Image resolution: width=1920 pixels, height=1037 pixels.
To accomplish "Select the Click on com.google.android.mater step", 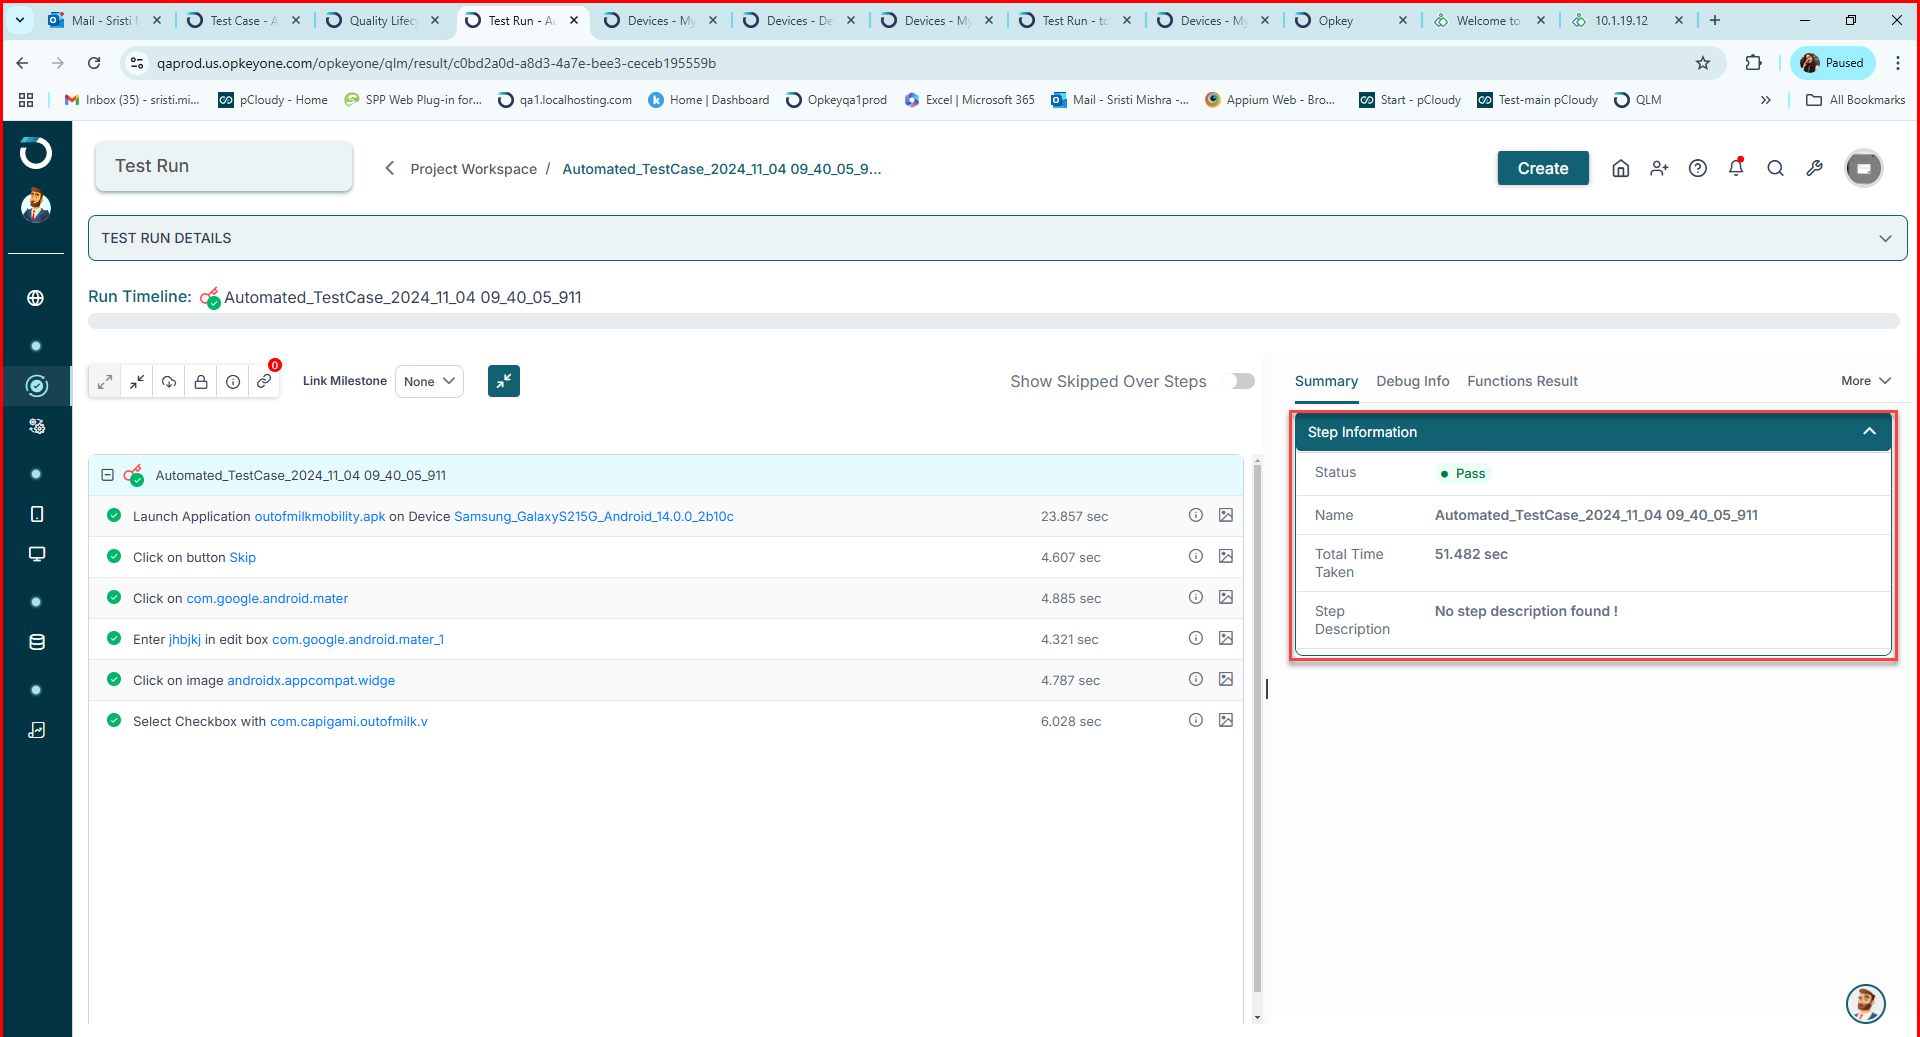I will (665, 598).
